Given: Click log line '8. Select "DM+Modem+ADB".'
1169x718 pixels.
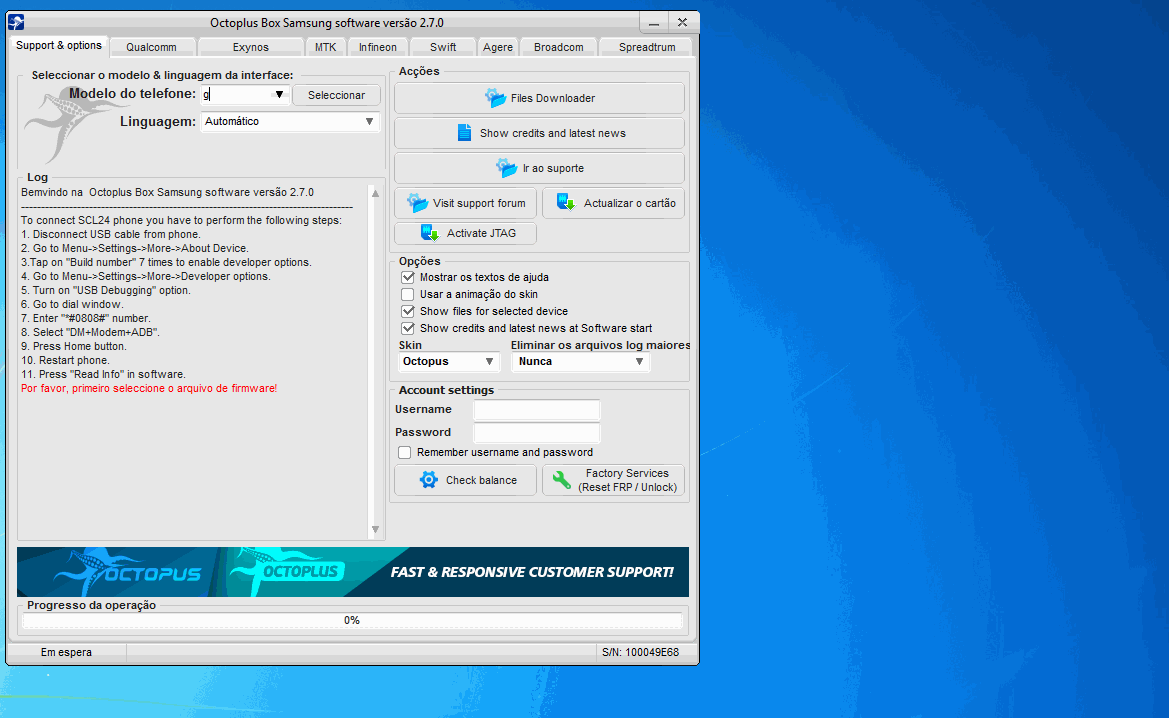Looking at the screenshot, I should pos(90,333).
